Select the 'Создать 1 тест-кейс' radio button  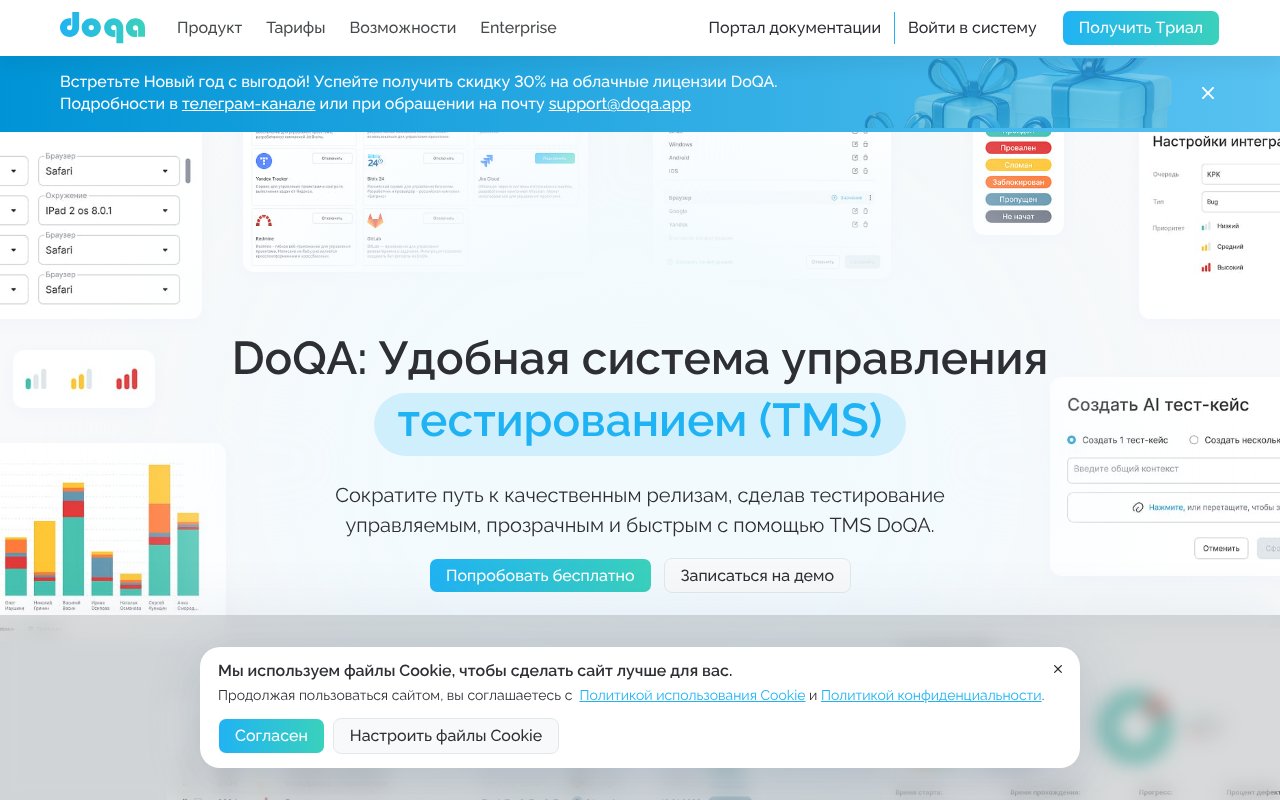coord(1071,440)
